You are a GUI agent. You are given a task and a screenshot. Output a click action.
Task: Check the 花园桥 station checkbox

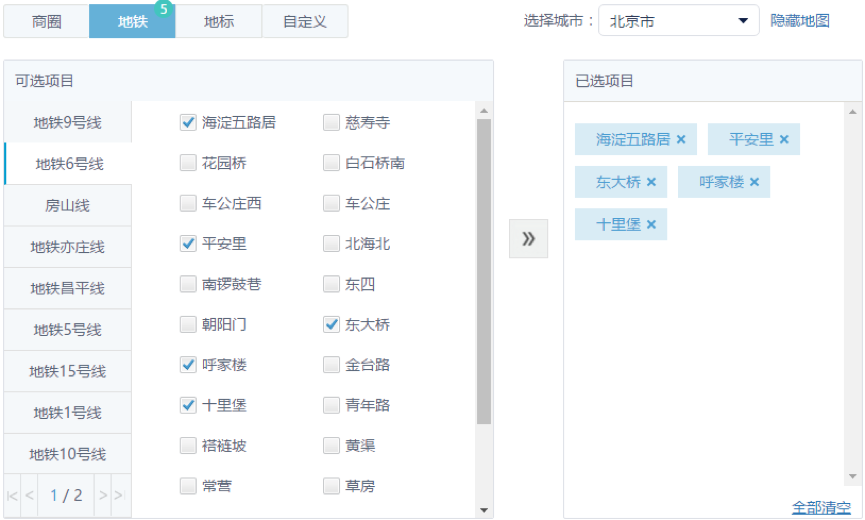point(188,163)
